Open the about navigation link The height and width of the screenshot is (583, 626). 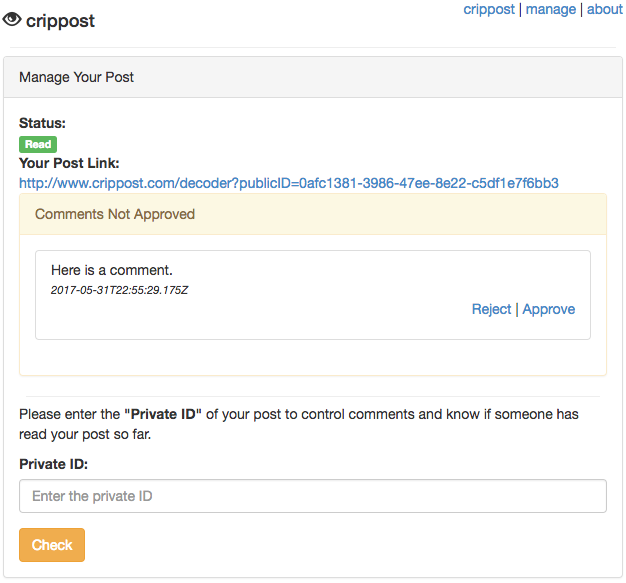604,9
